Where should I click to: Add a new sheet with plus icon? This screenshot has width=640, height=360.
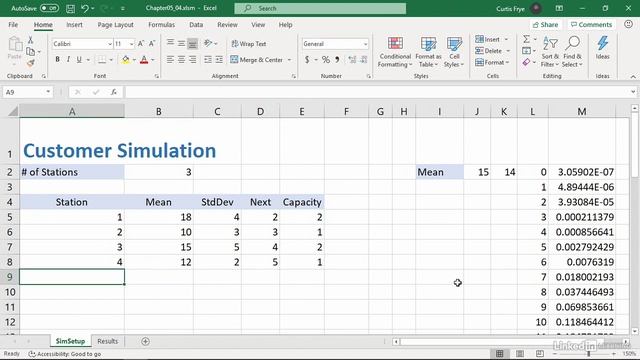pyautogui.click(x=145, y=341)
